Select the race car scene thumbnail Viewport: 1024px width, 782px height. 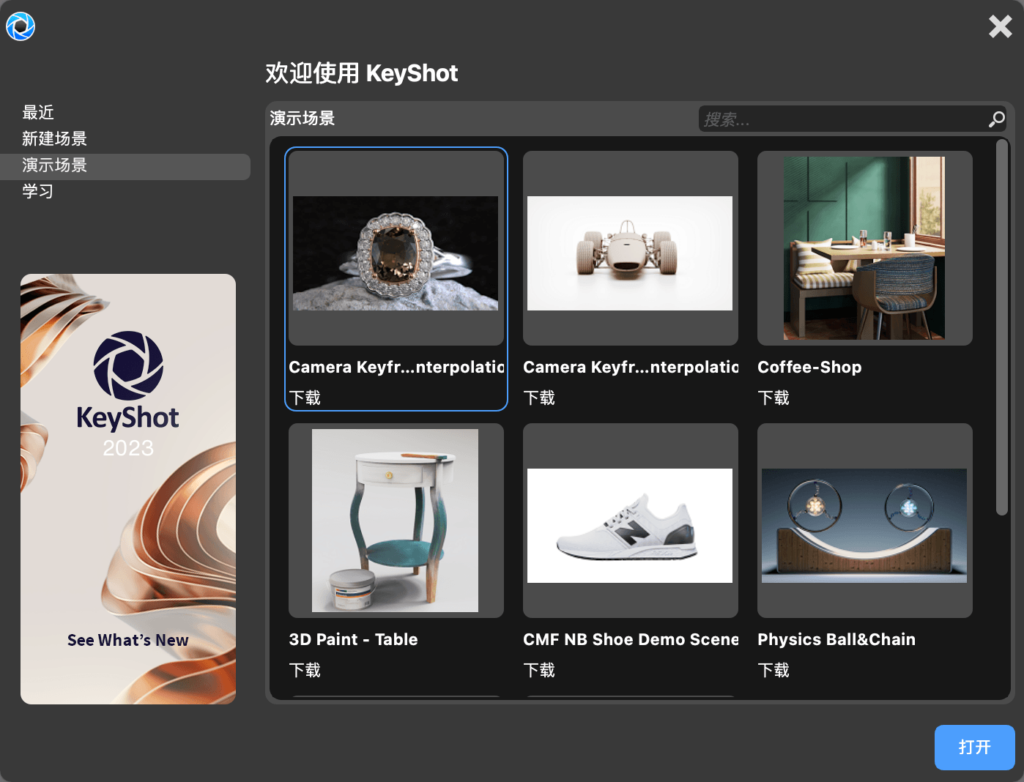630,248
